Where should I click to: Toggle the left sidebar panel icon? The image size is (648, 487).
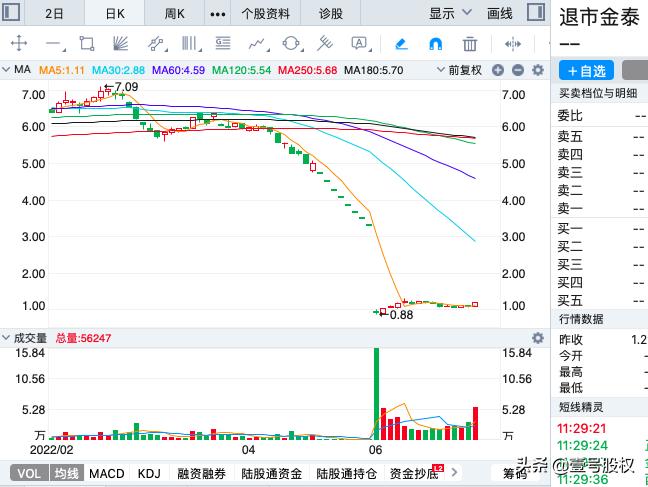(x=11, y=12)
